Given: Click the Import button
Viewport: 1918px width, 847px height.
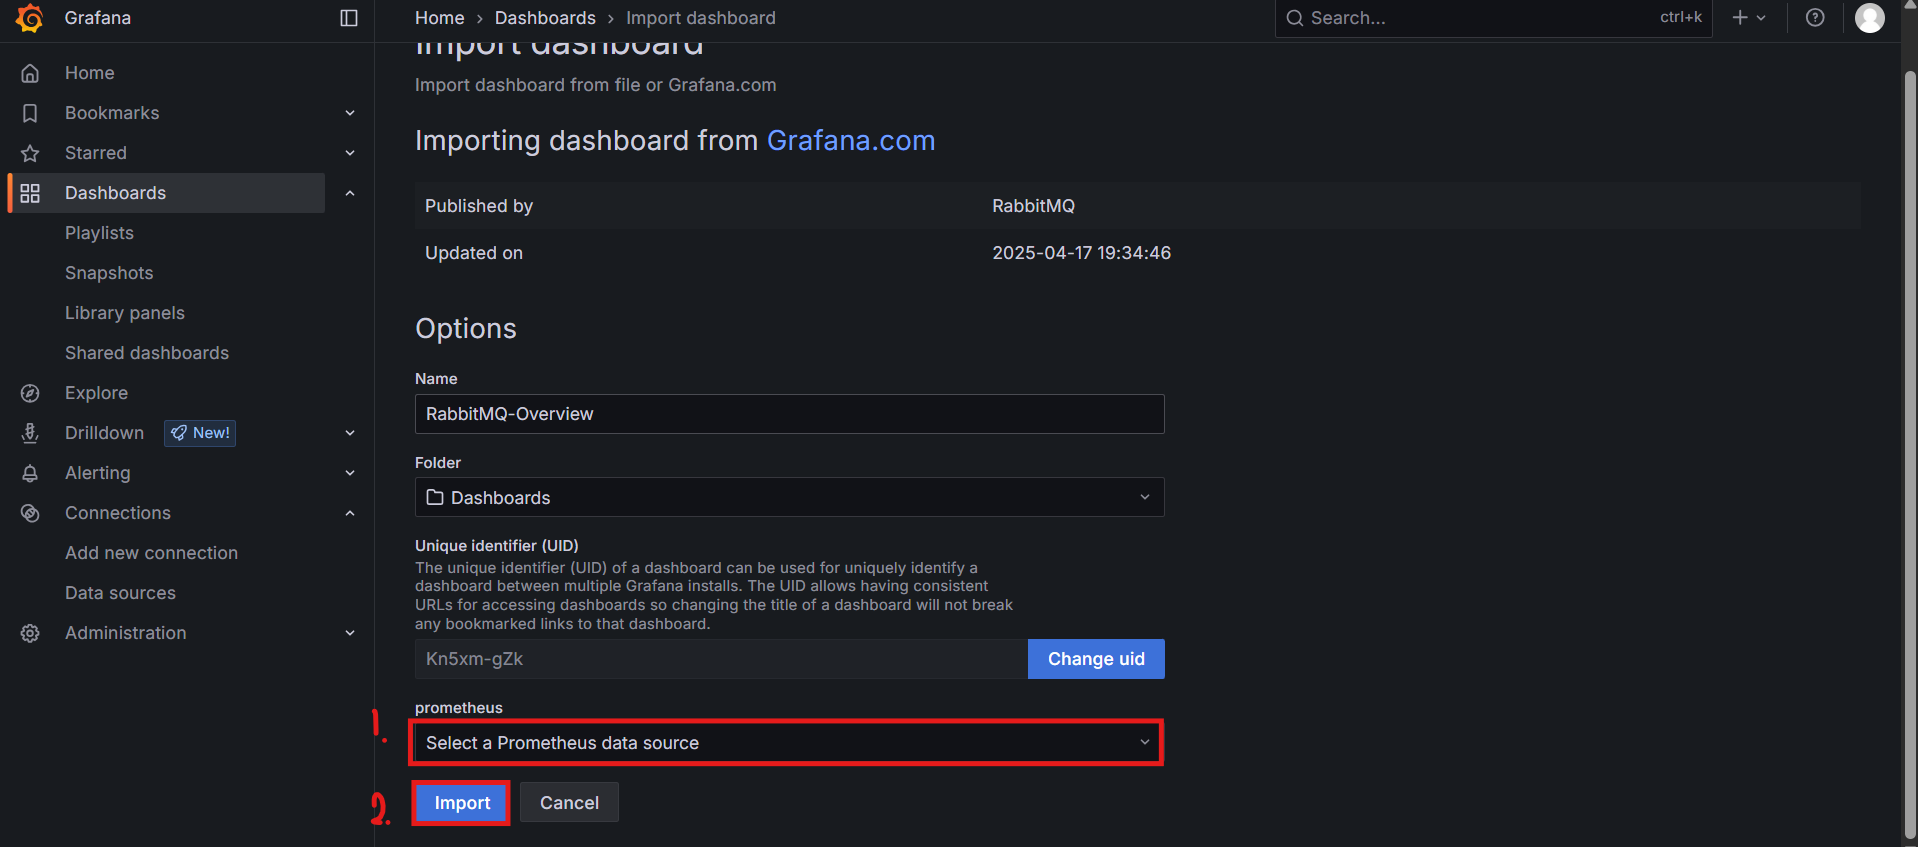Looking at the screenshot, I should (x=462, y=803).
